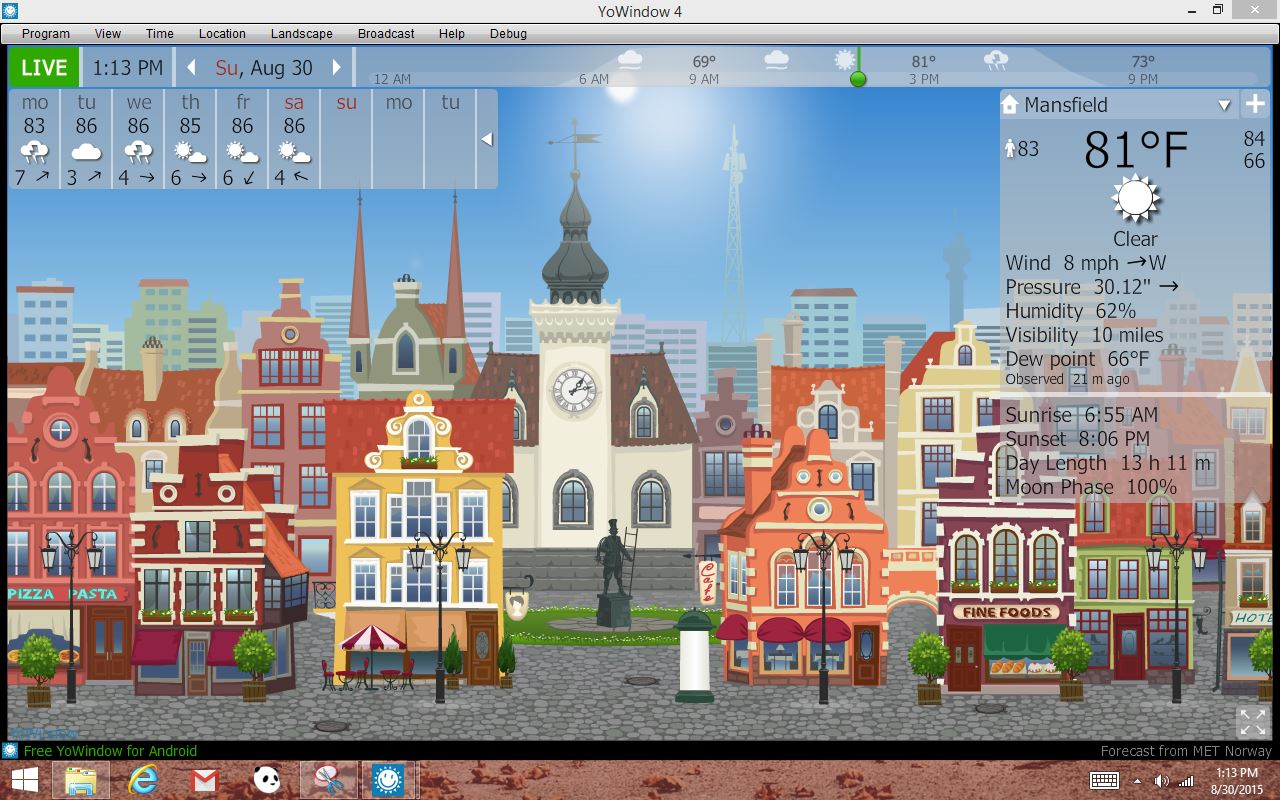
Task: Open the Landscape menu
Action: (x=301, y=33)
